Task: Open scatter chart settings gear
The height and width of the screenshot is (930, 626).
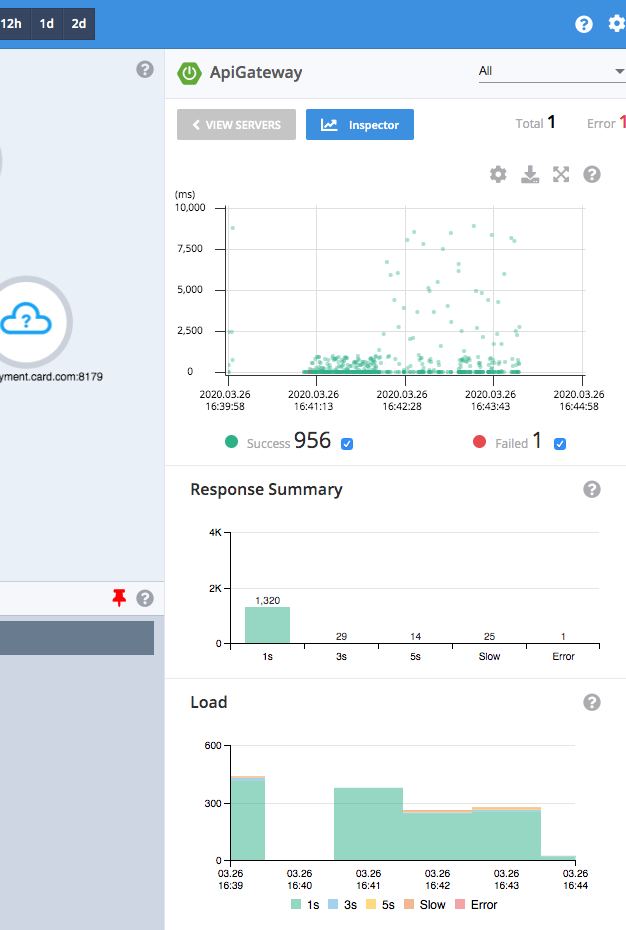Action: 498,174
